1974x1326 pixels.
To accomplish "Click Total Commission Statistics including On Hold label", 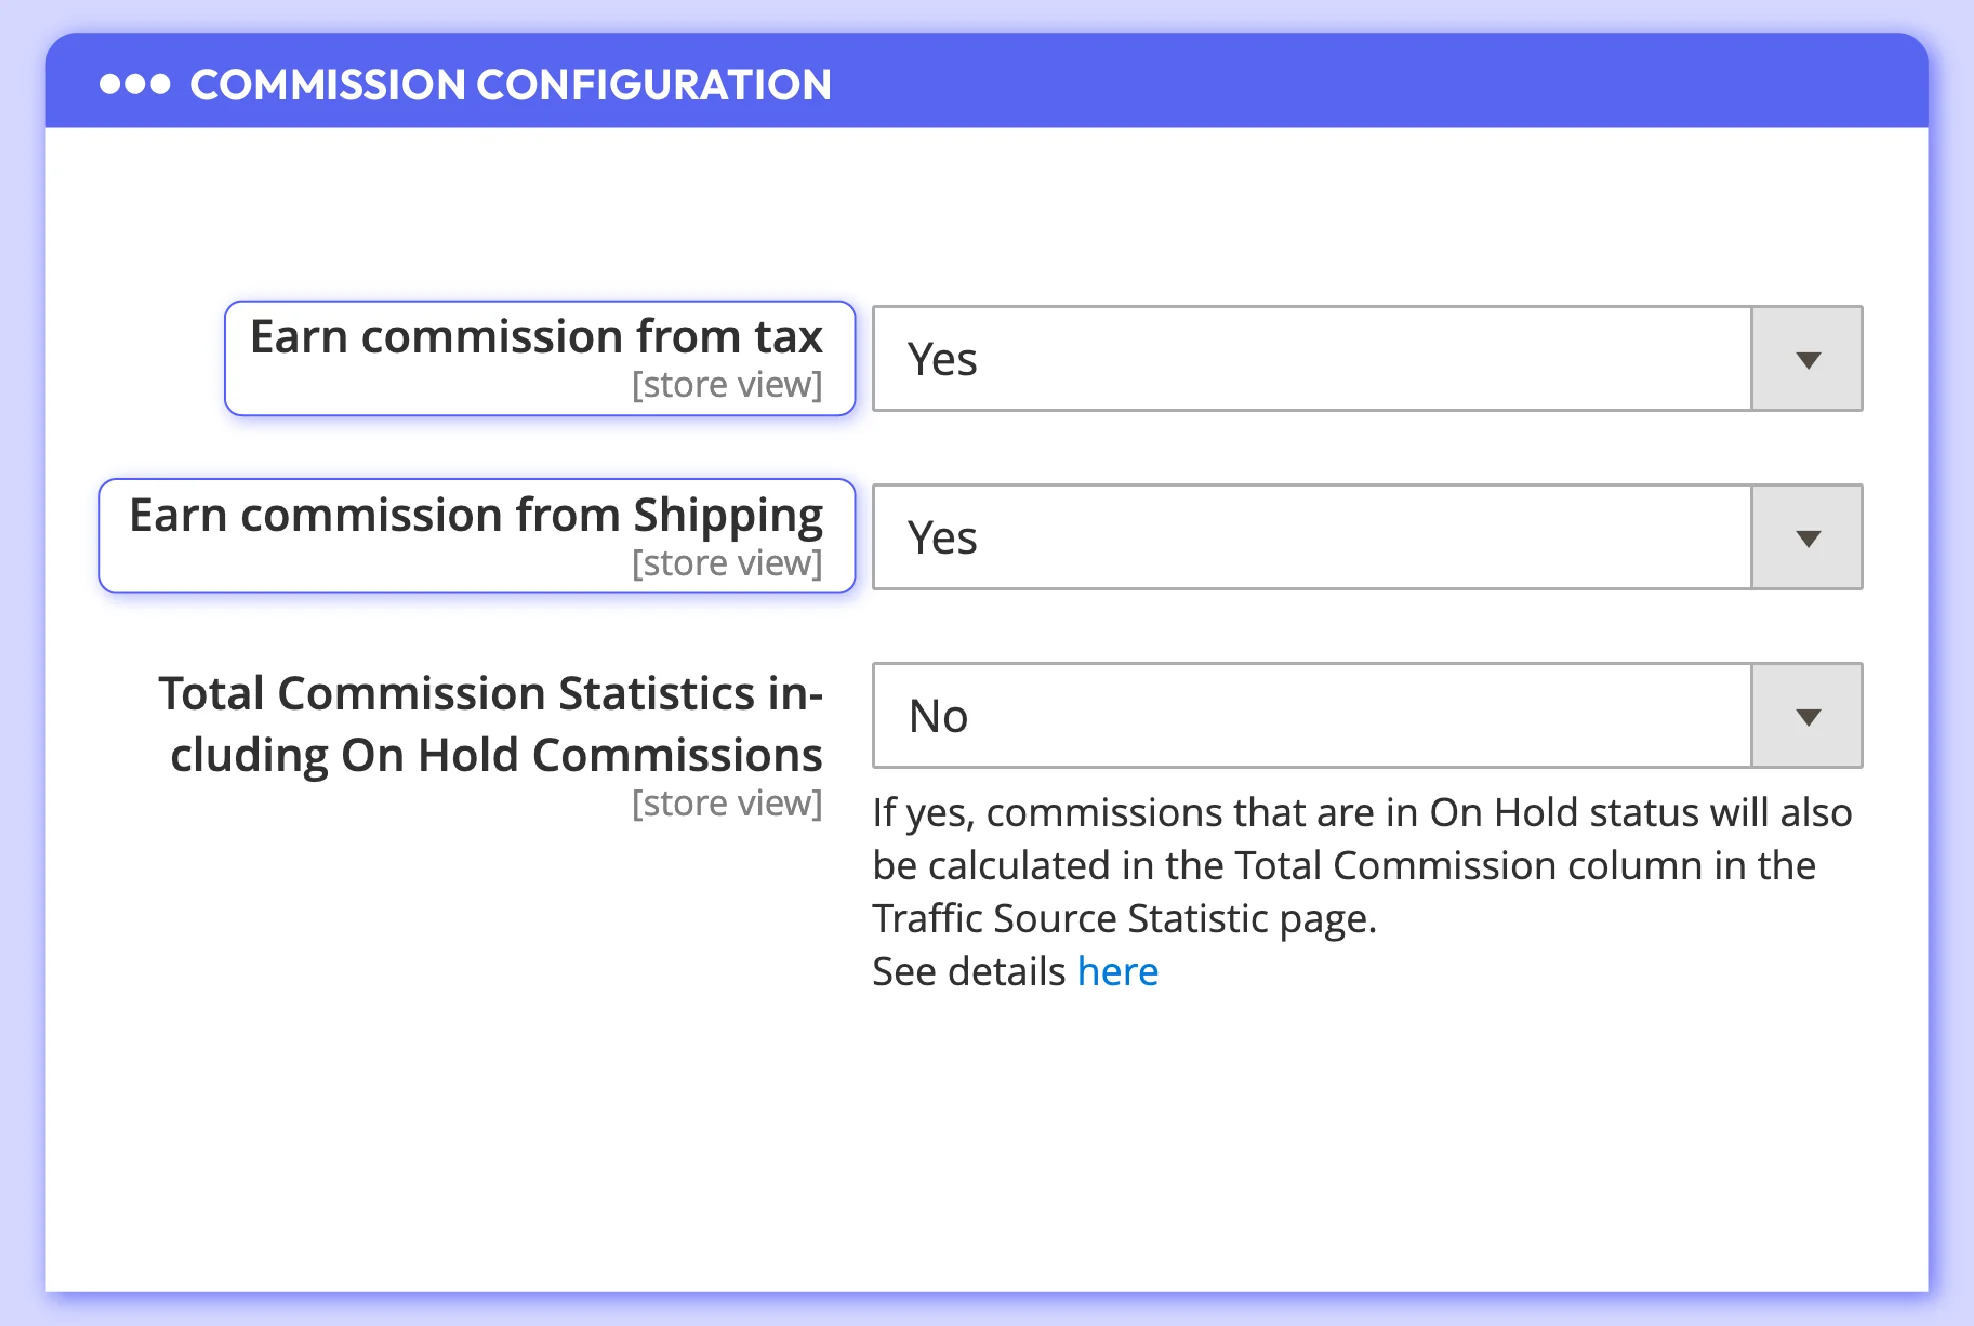I will click(492, 724).
